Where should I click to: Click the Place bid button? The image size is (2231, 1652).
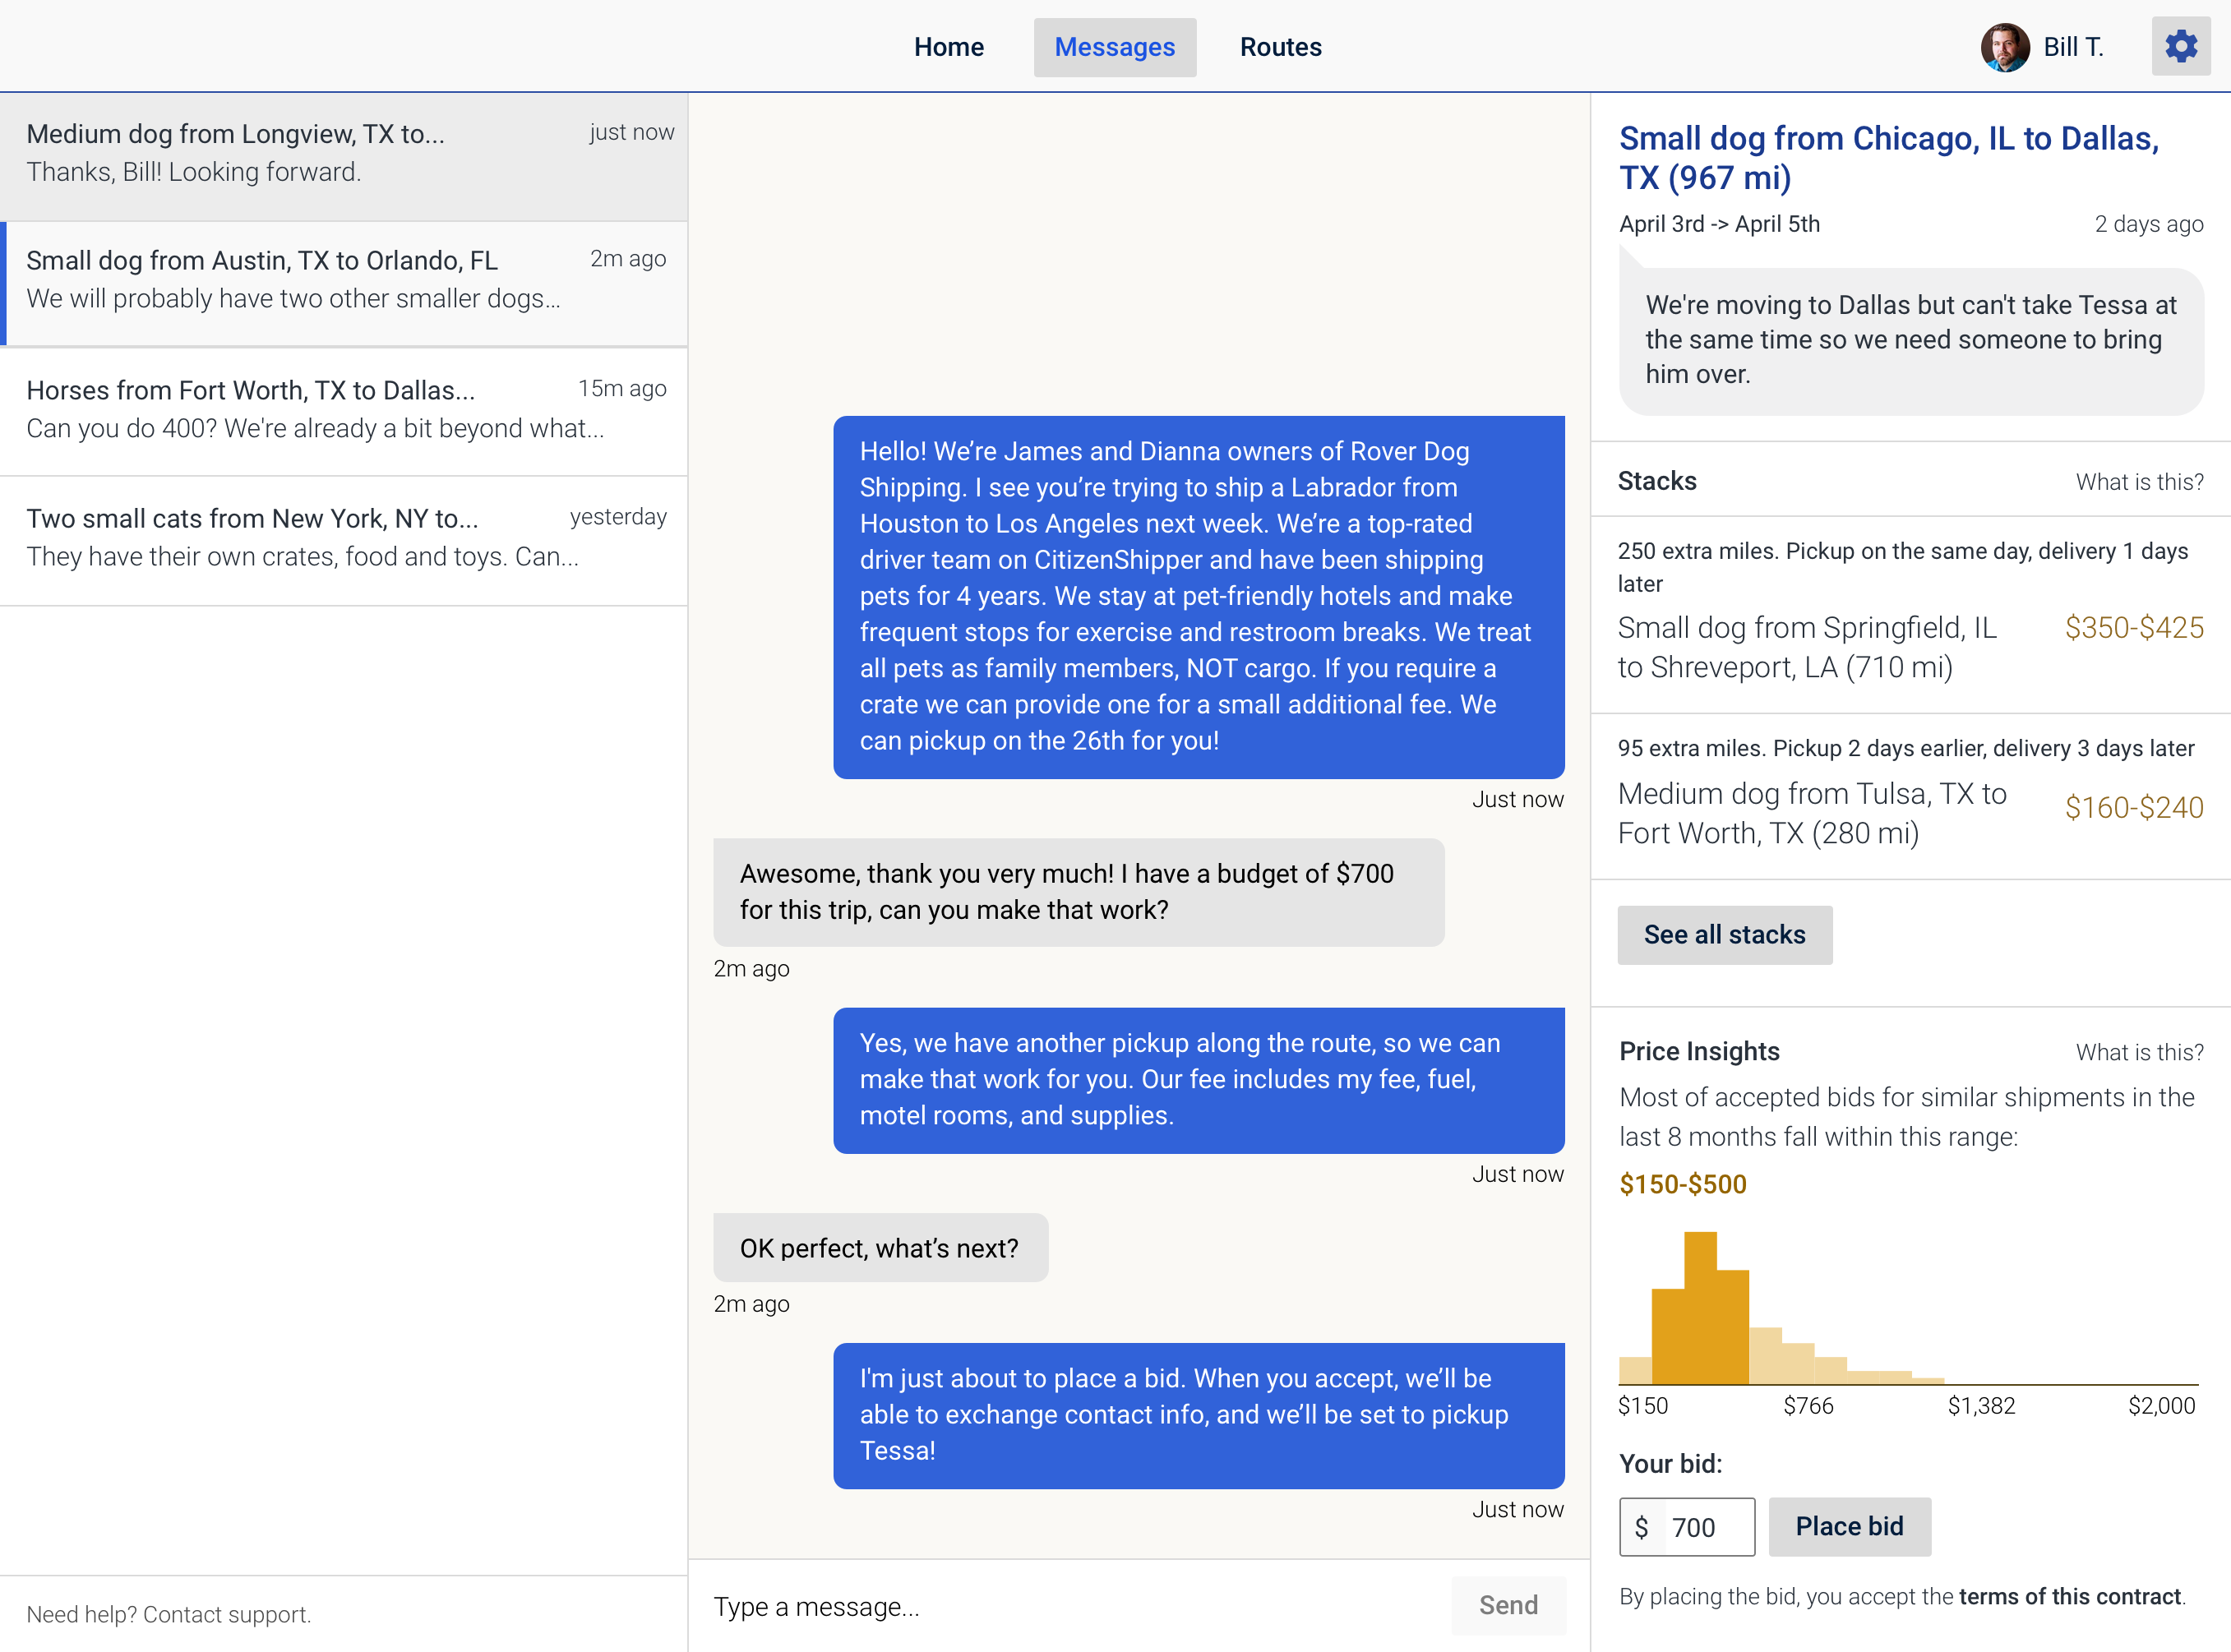(1849, 1526)
